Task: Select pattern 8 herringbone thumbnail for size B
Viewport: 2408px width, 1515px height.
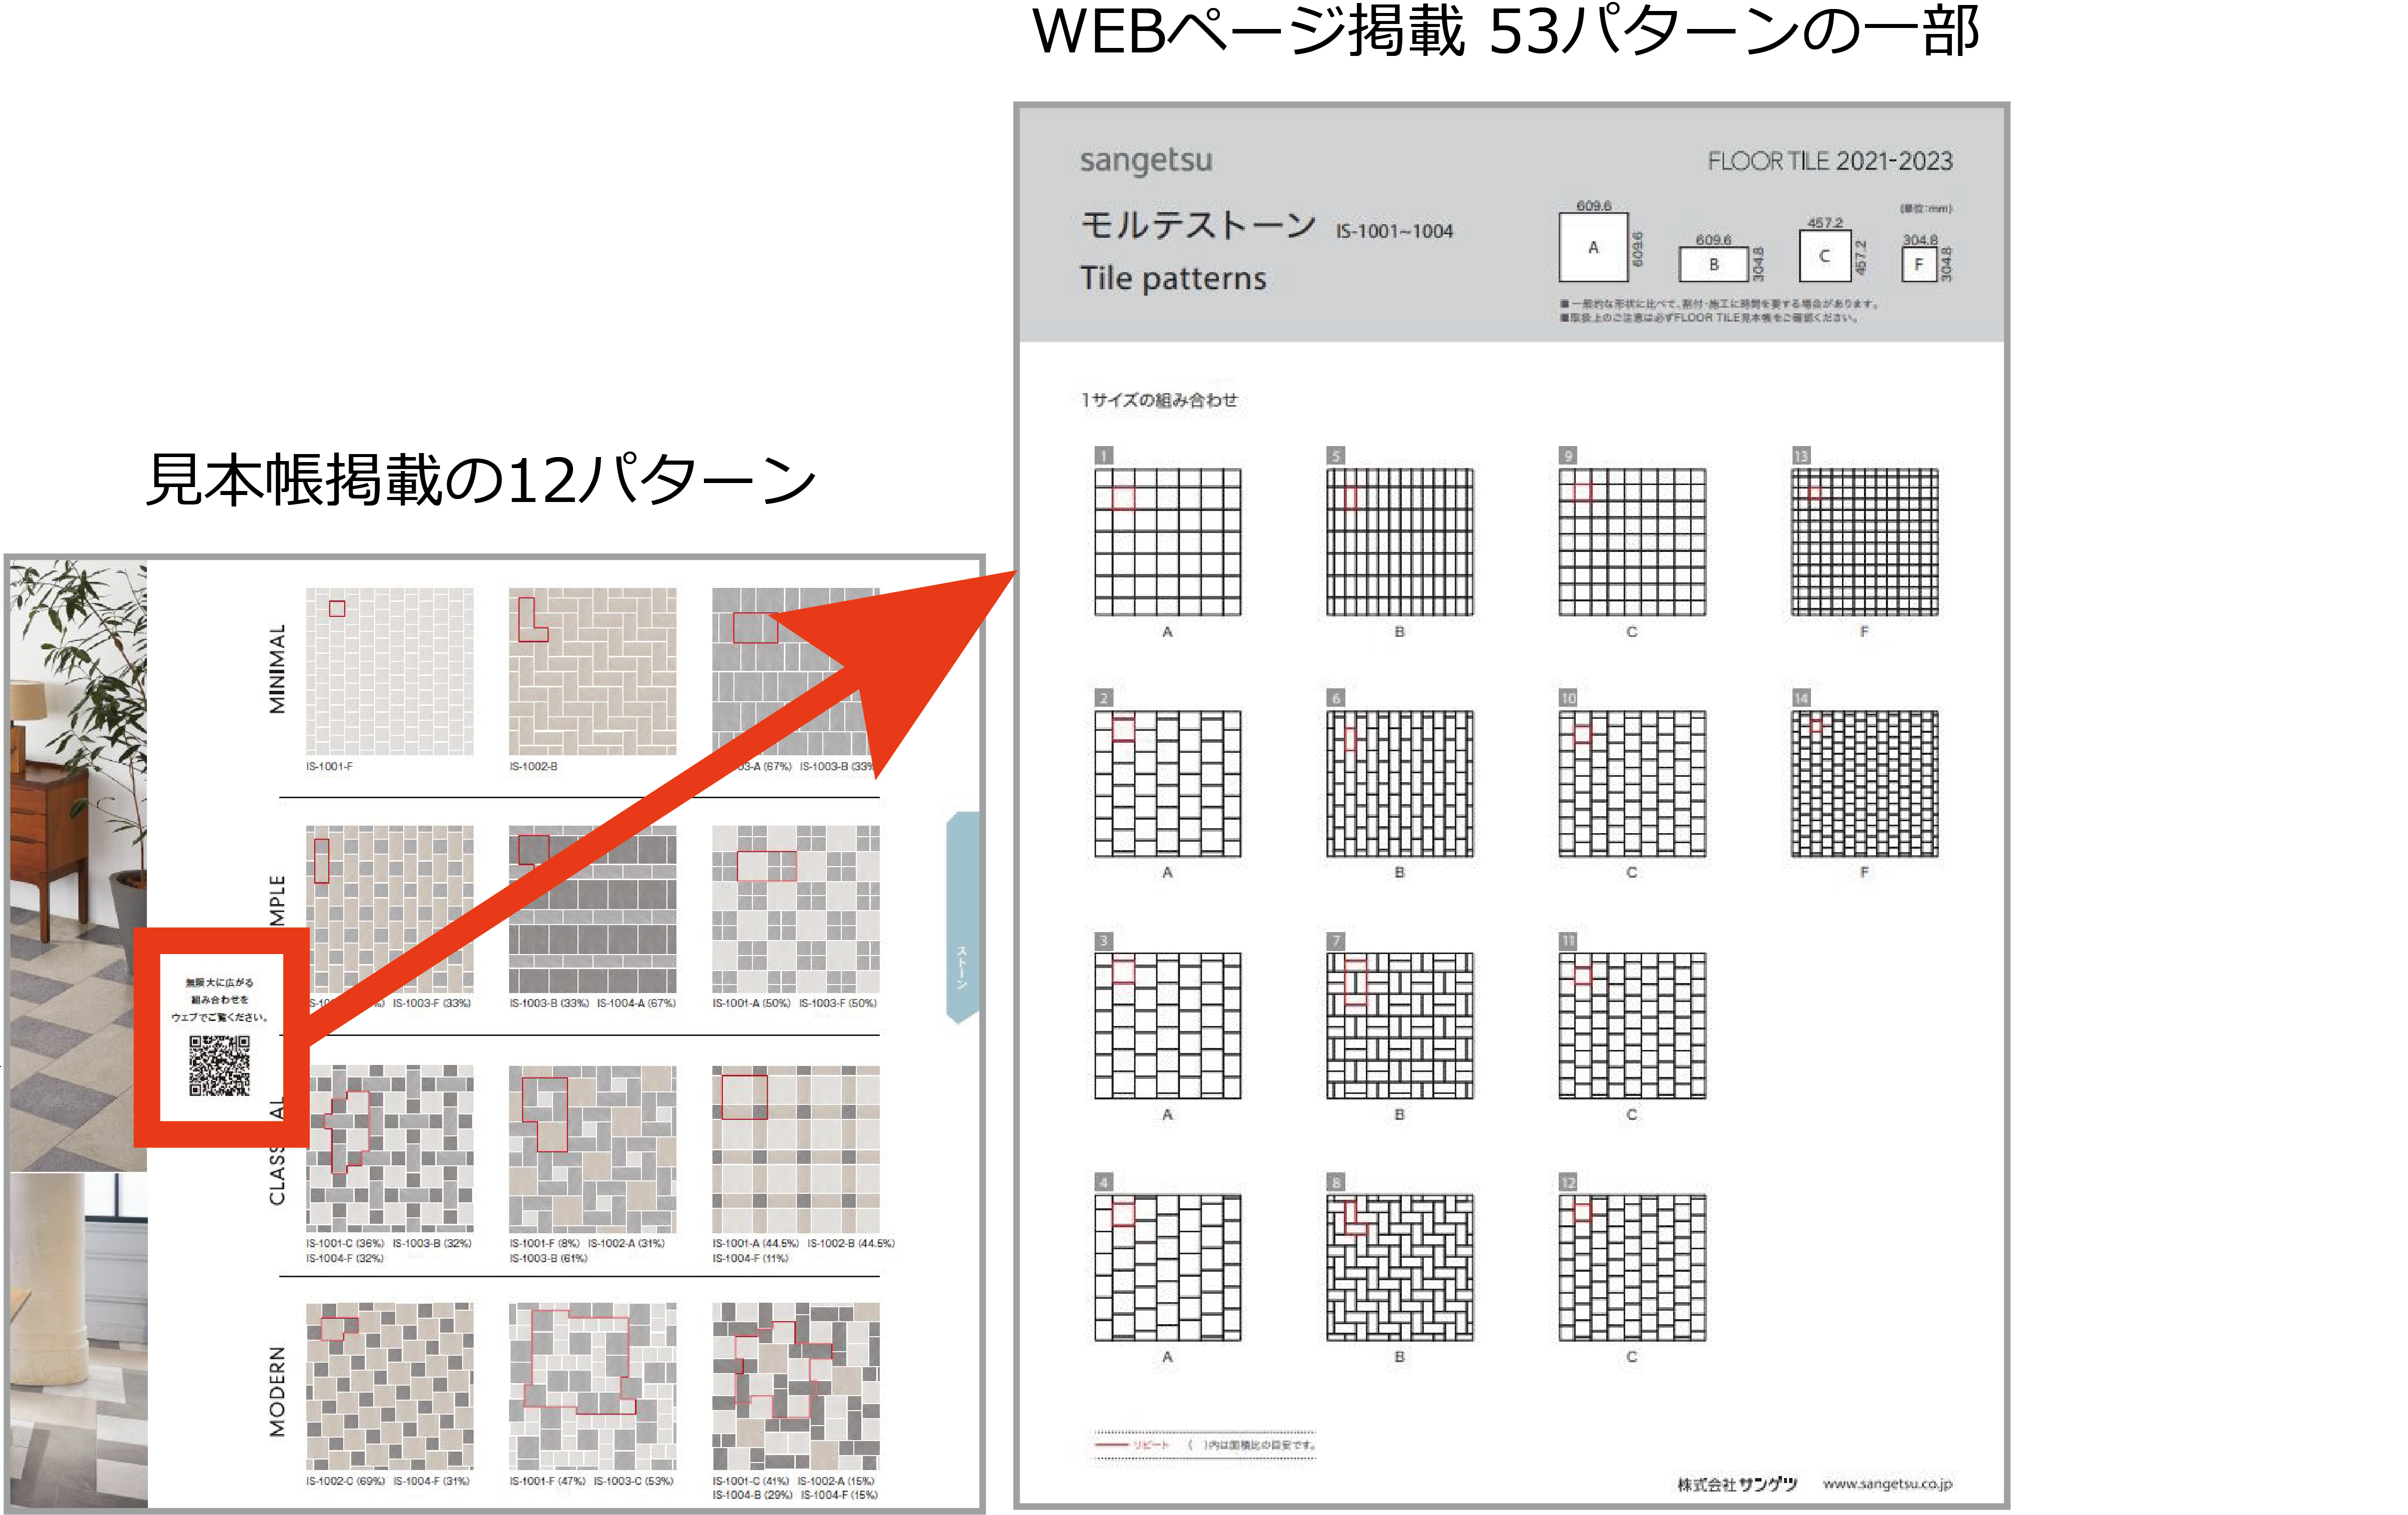Action: pyautogui.click(x=1400, y=1268)
